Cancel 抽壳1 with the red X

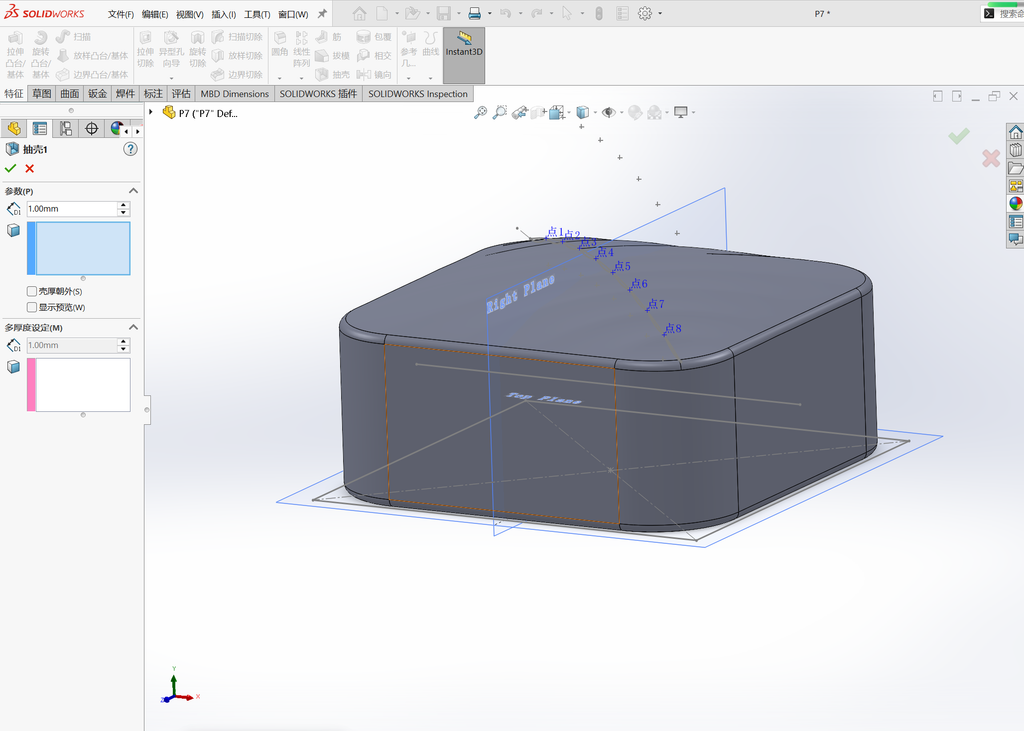(x=29, y=169)
